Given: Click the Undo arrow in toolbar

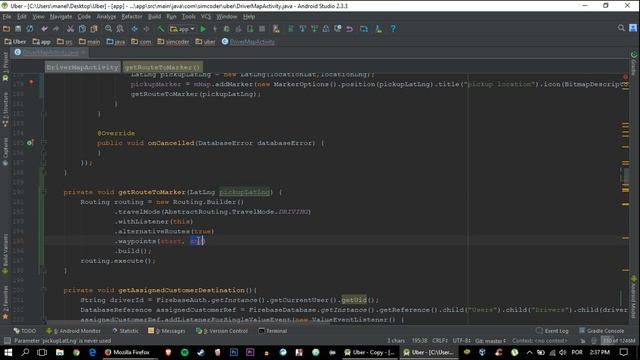Looking at the screenshot, I should [44, 29].
